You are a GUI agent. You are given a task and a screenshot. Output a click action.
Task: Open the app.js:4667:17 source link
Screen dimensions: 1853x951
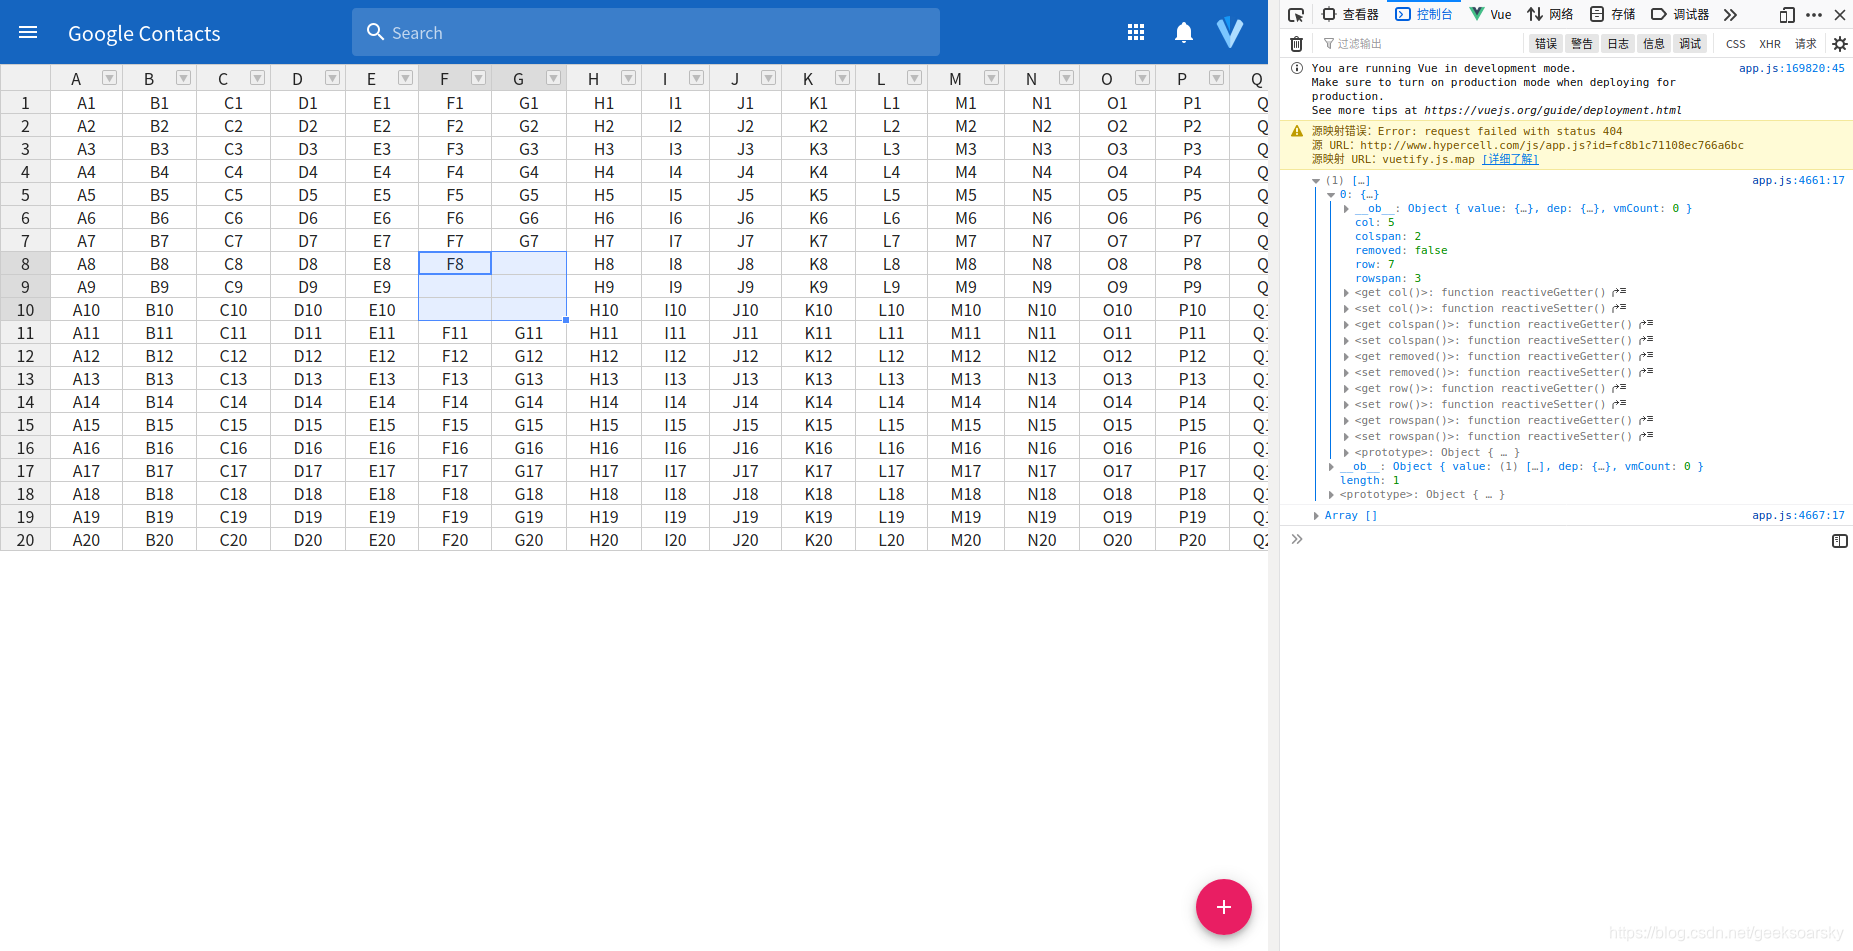[x=1798, y=515]
